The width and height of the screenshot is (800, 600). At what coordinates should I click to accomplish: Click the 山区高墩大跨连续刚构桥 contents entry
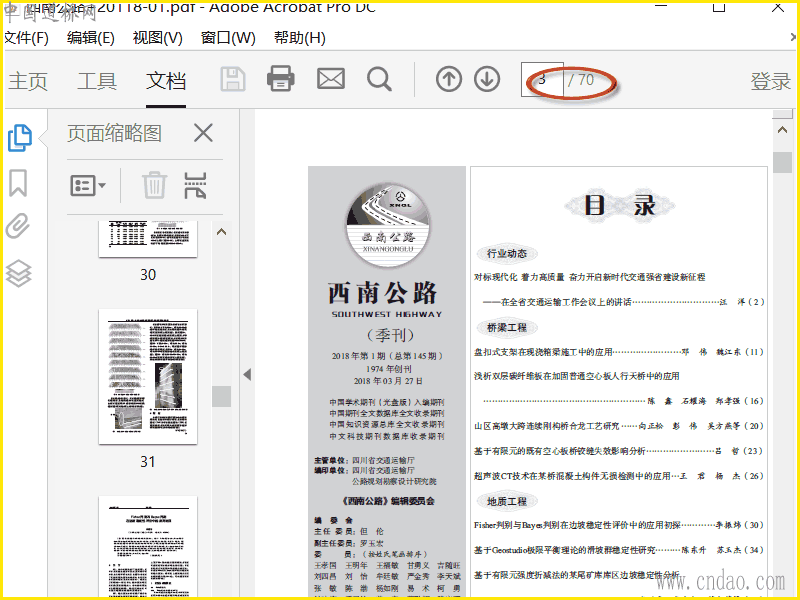tap(619, 426)
